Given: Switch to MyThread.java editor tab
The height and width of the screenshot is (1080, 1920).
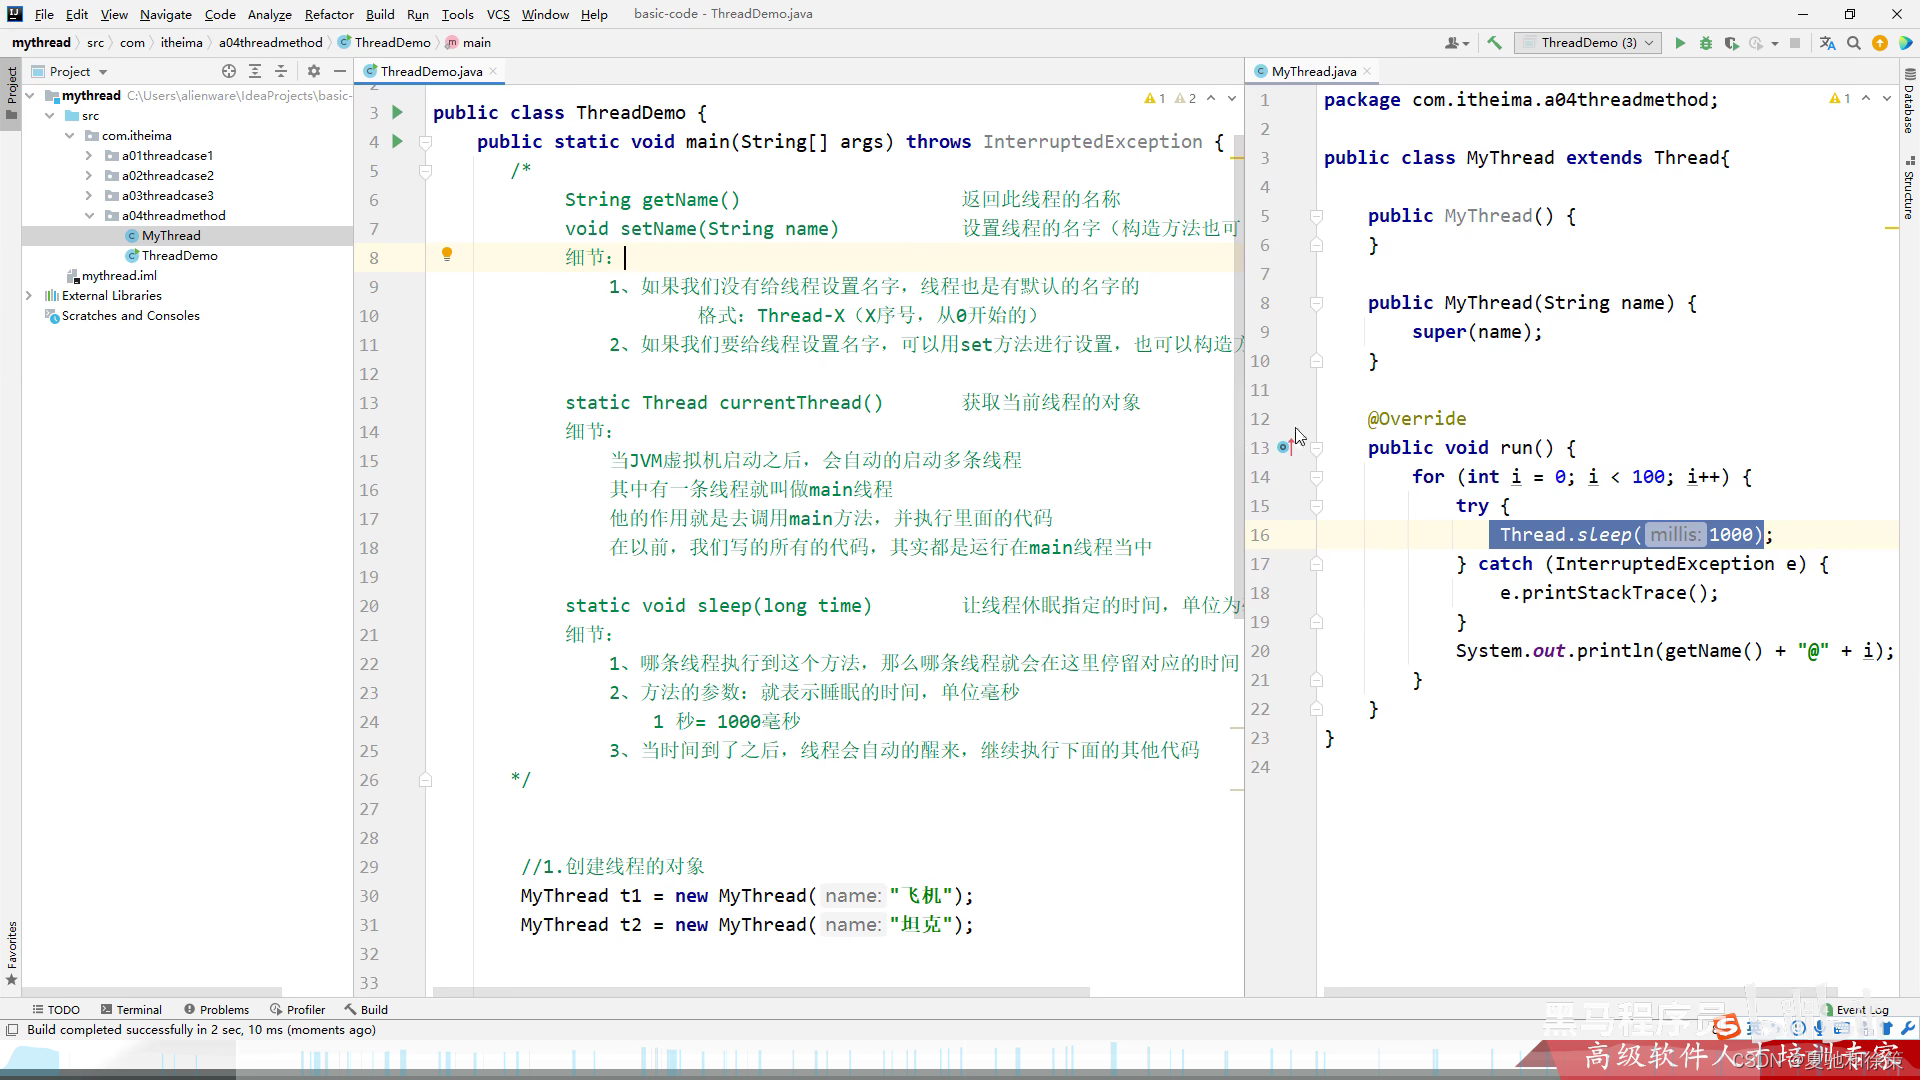Looking at the screenshot, I should pyautogui.click(x=1313, y=71).
